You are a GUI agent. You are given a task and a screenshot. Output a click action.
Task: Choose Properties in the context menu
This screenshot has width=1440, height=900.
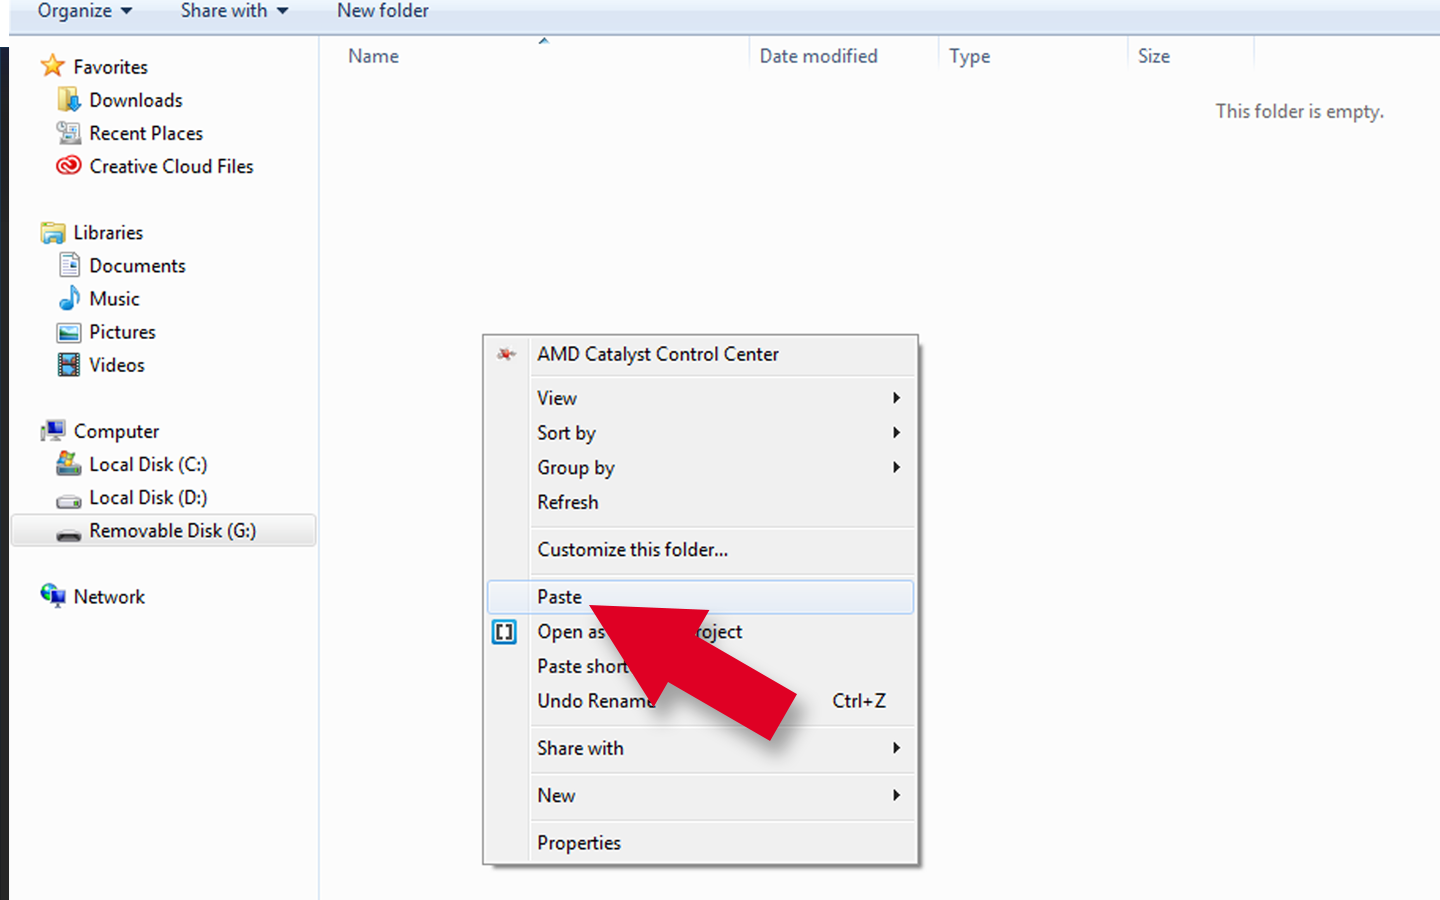pyautogui.click(x=700, y=843)
